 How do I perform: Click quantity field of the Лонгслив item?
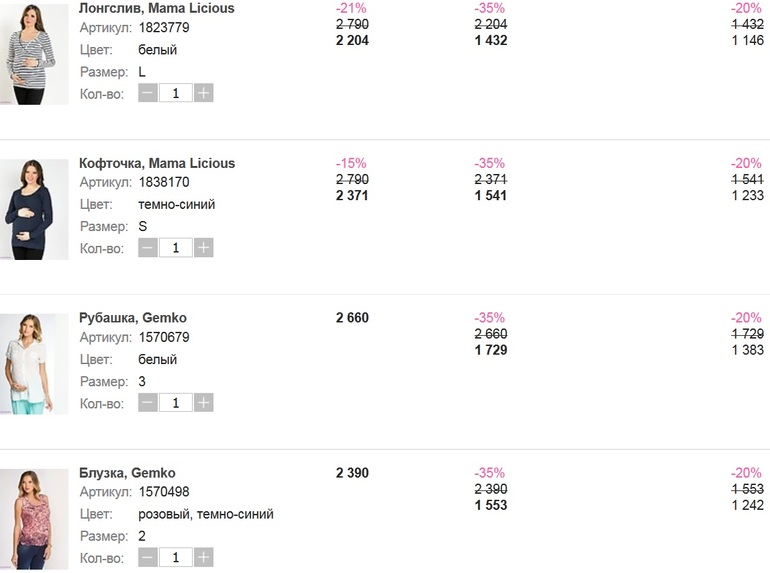coord(176,93)
